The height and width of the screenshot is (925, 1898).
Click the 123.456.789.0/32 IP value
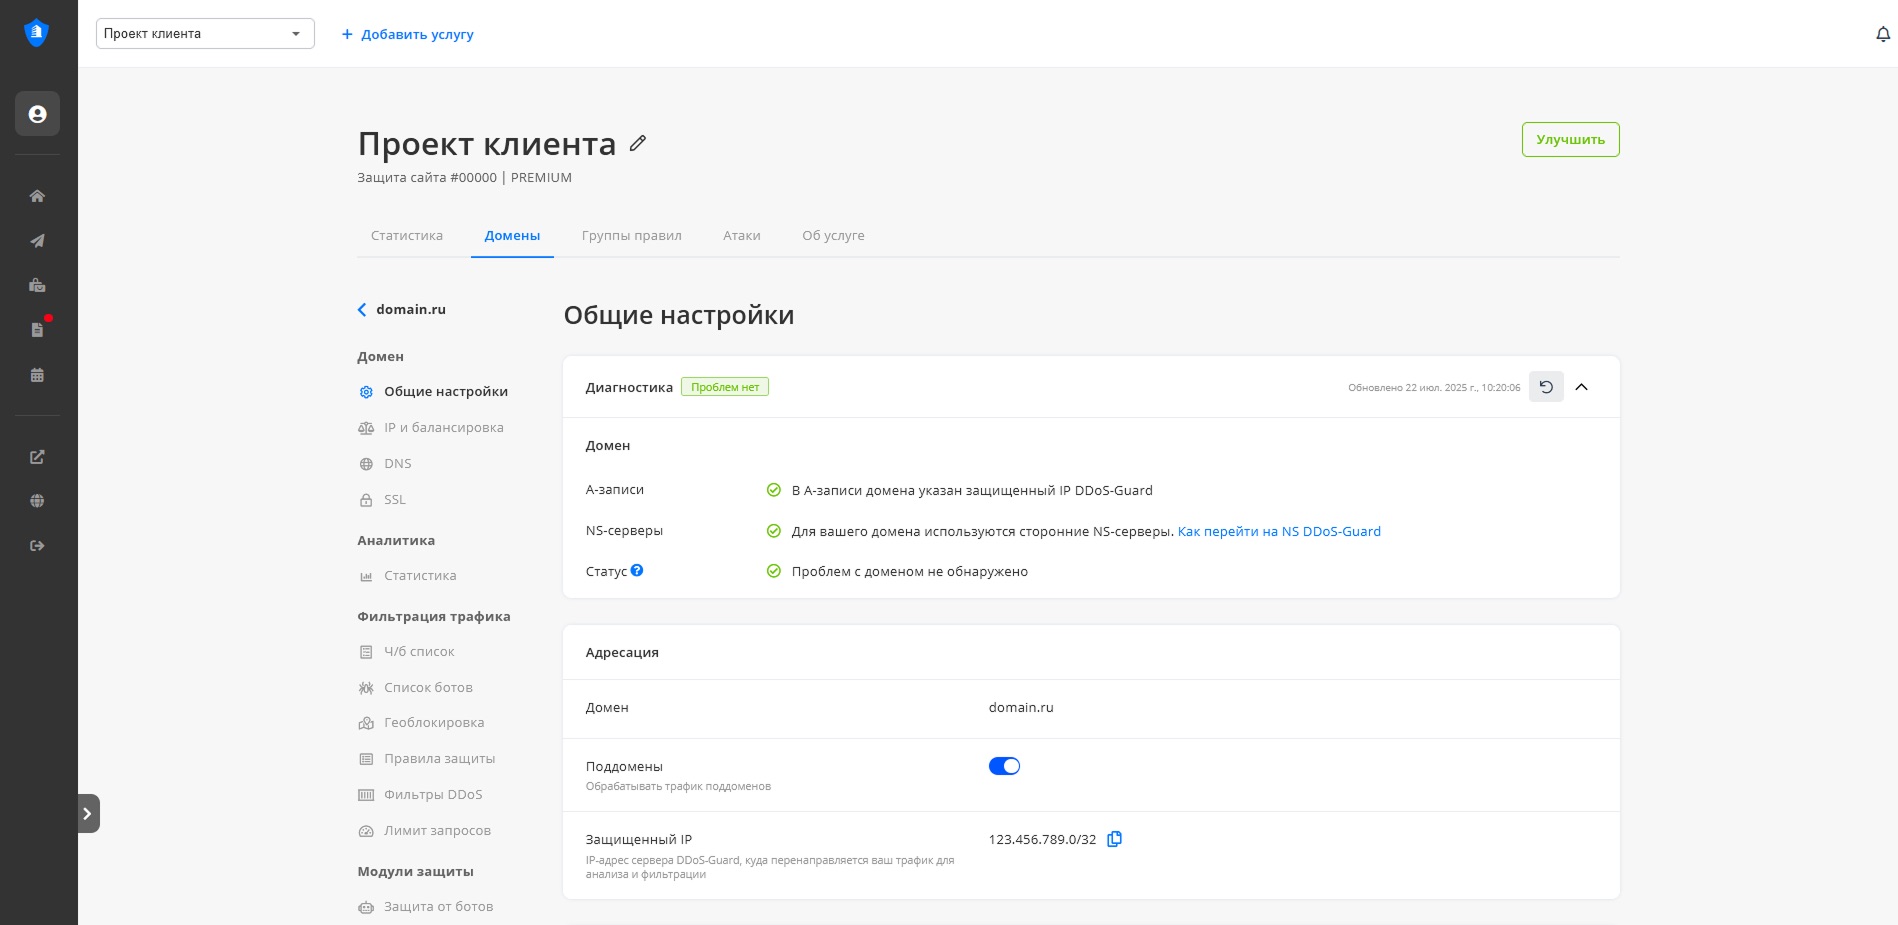click(1042, 840)
